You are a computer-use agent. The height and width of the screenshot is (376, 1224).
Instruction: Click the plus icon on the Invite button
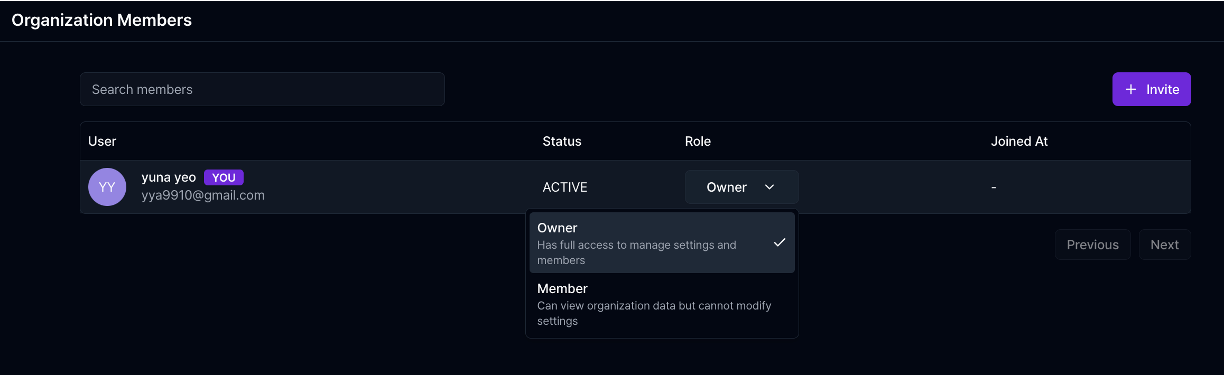click(x=1131, y=89)
